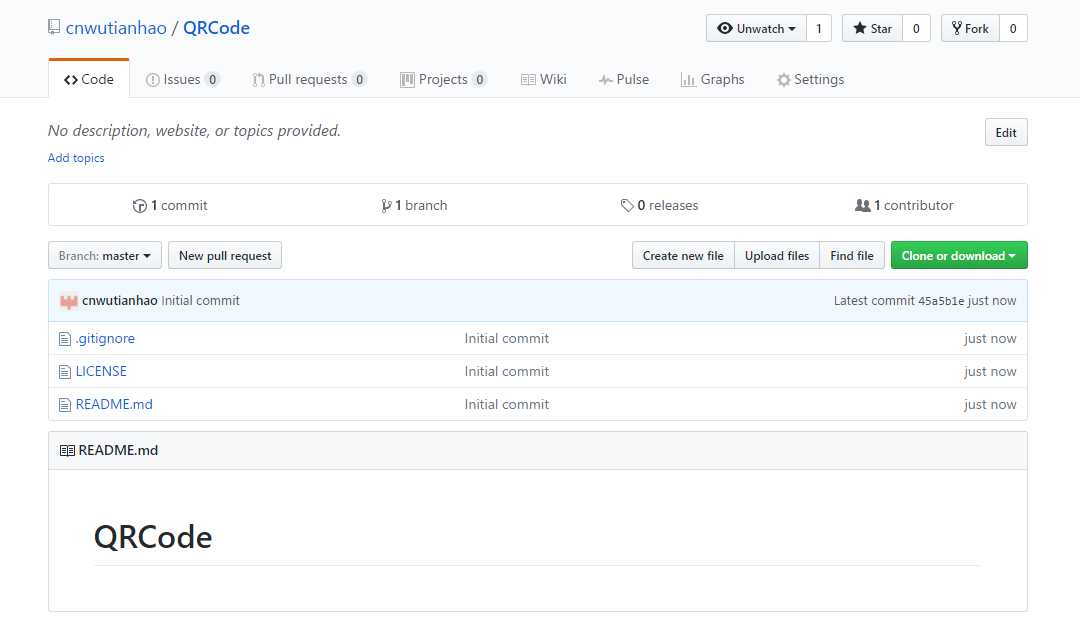Screen dimensions: 1080x636
Task: Click the file icon next to .gitignore
Action: 65,339
